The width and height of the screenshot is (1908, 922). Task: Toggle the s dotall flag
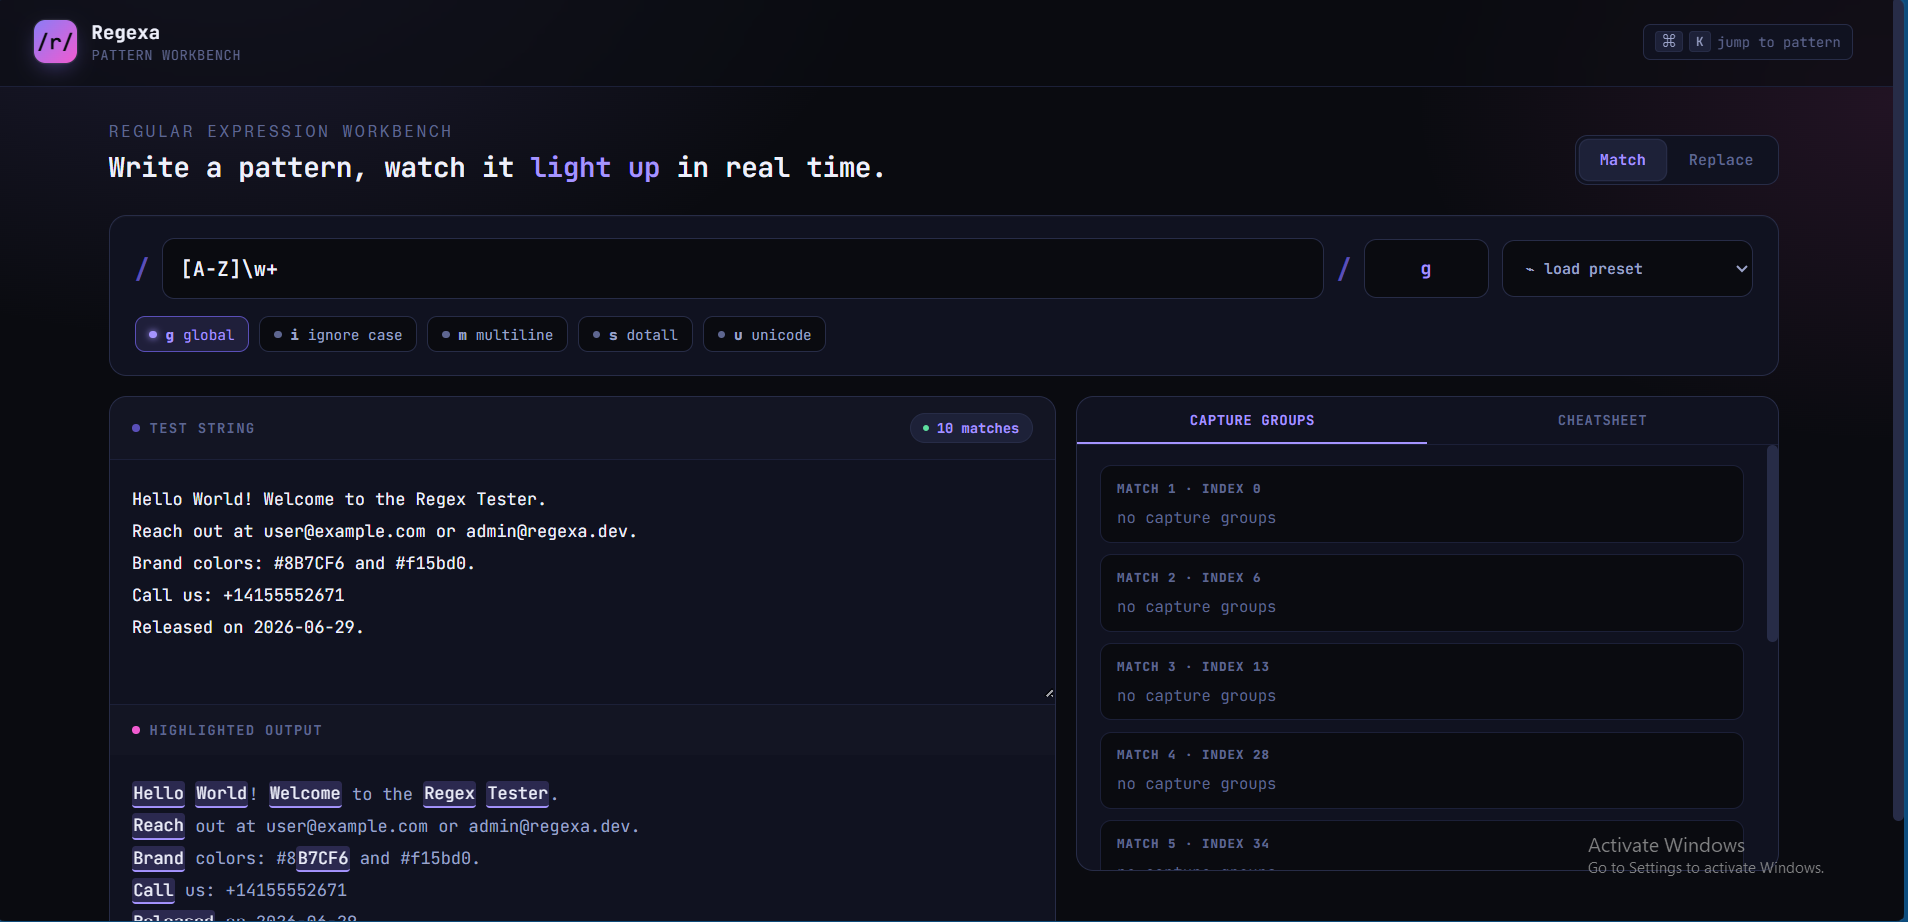click(635, 335)
